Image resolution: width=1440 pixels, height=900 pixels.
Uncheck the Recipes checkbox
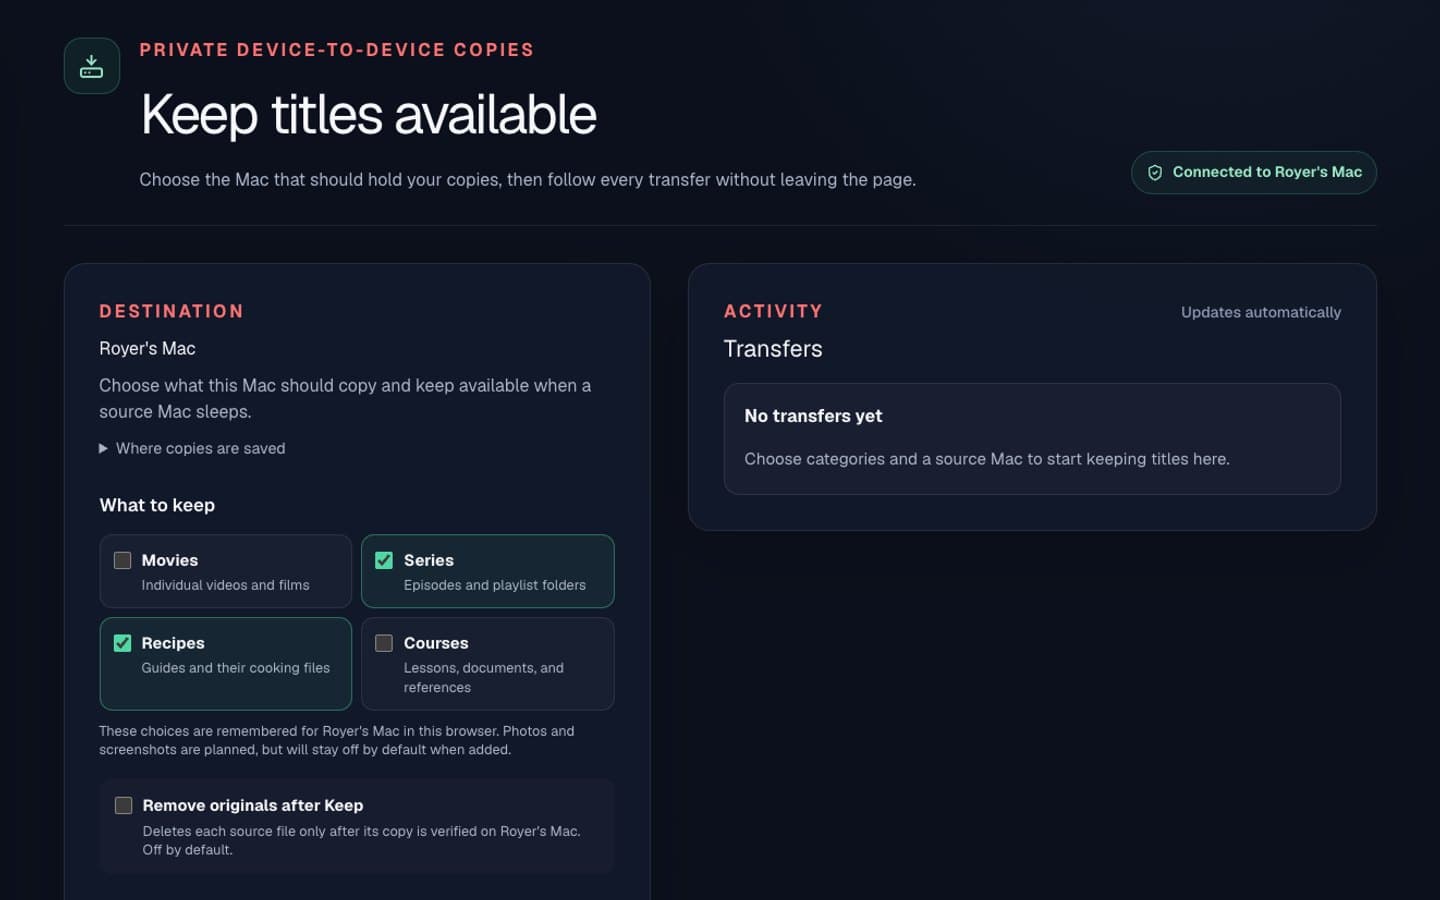tap(123, 644)
